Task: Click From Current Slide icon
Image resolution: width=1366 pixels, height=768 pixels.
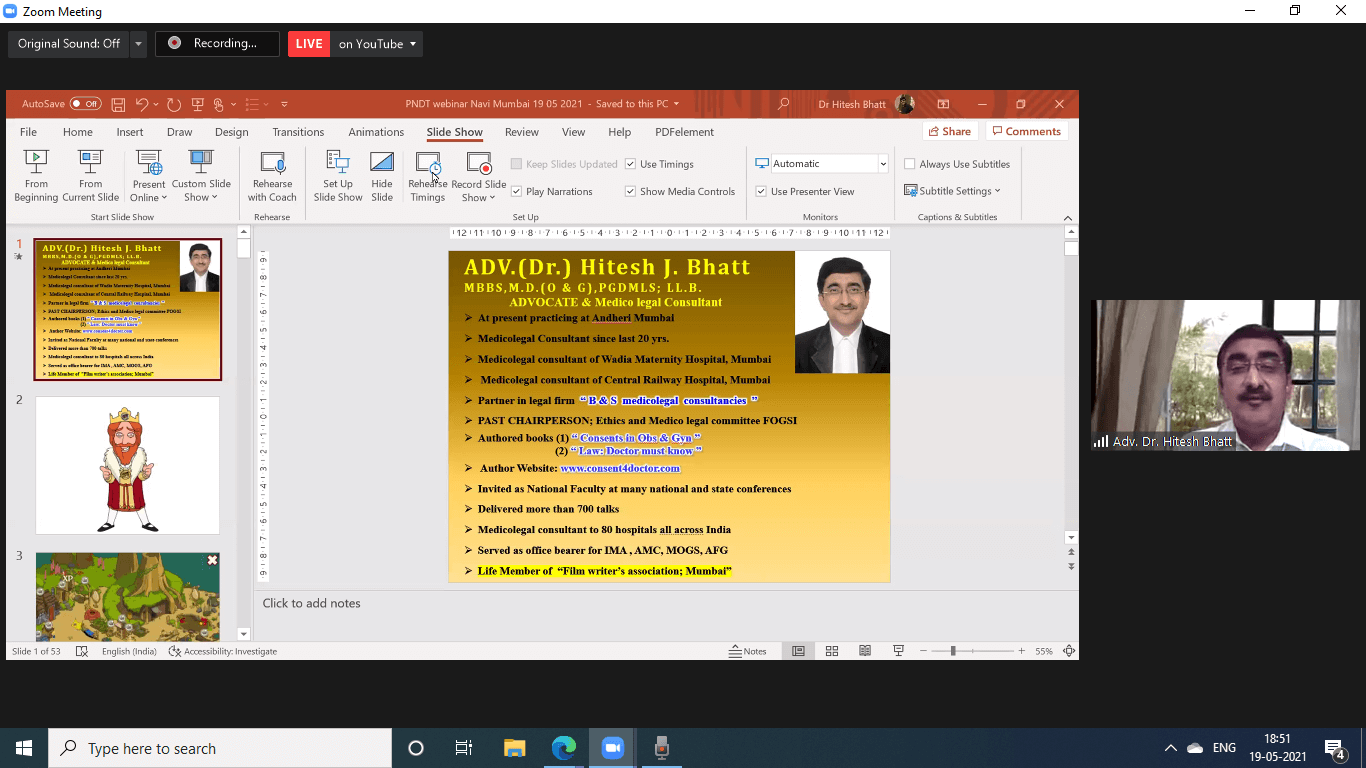Action: (90, 163)
